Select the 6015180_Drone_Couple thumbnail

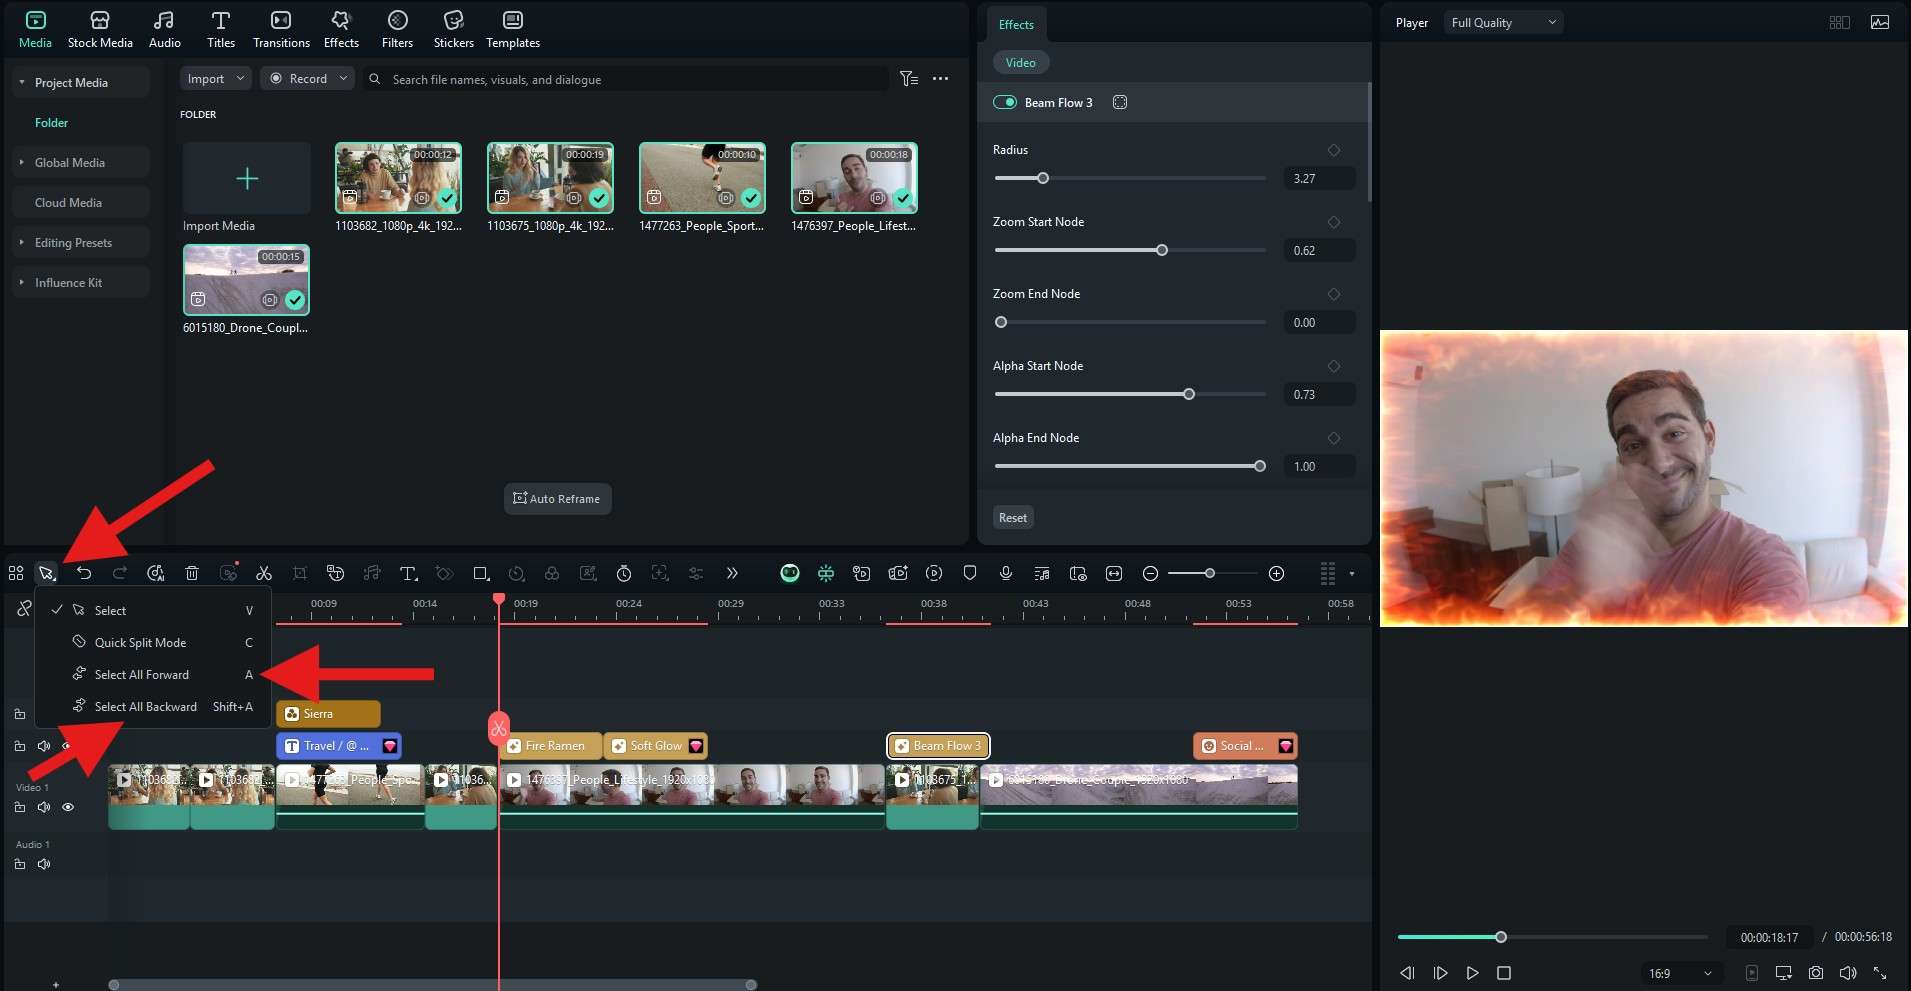pos(246,280)
